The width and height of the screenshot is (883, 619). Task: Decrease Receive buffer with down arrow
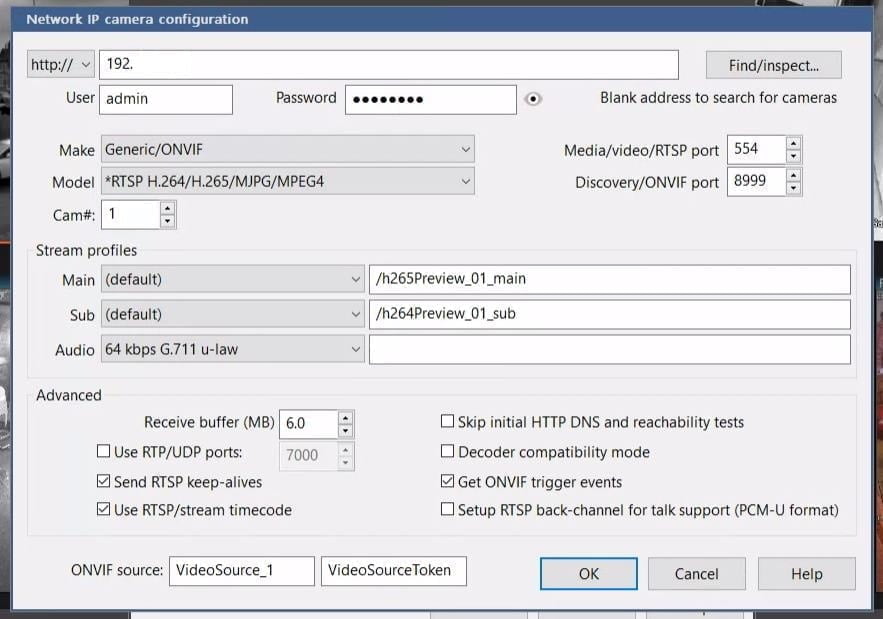345,431
